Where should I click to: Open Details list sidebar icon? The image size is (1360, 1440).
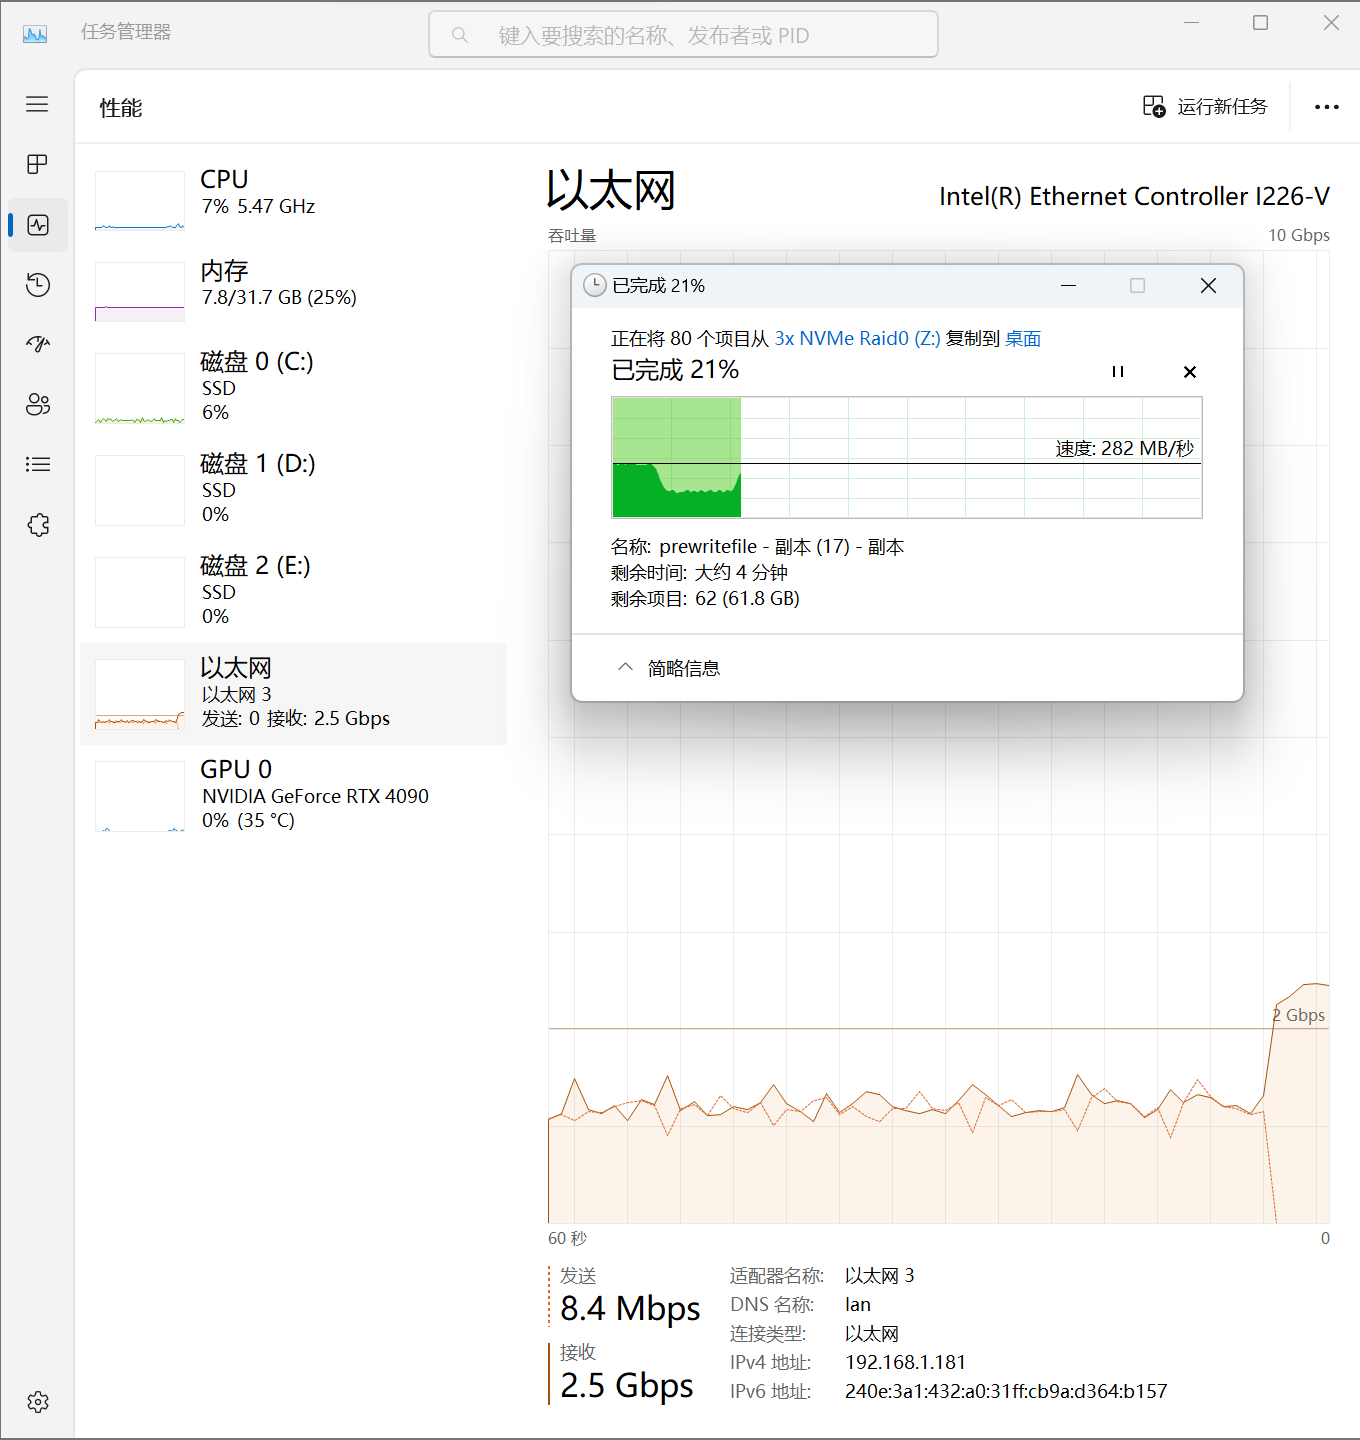point(38,464)
